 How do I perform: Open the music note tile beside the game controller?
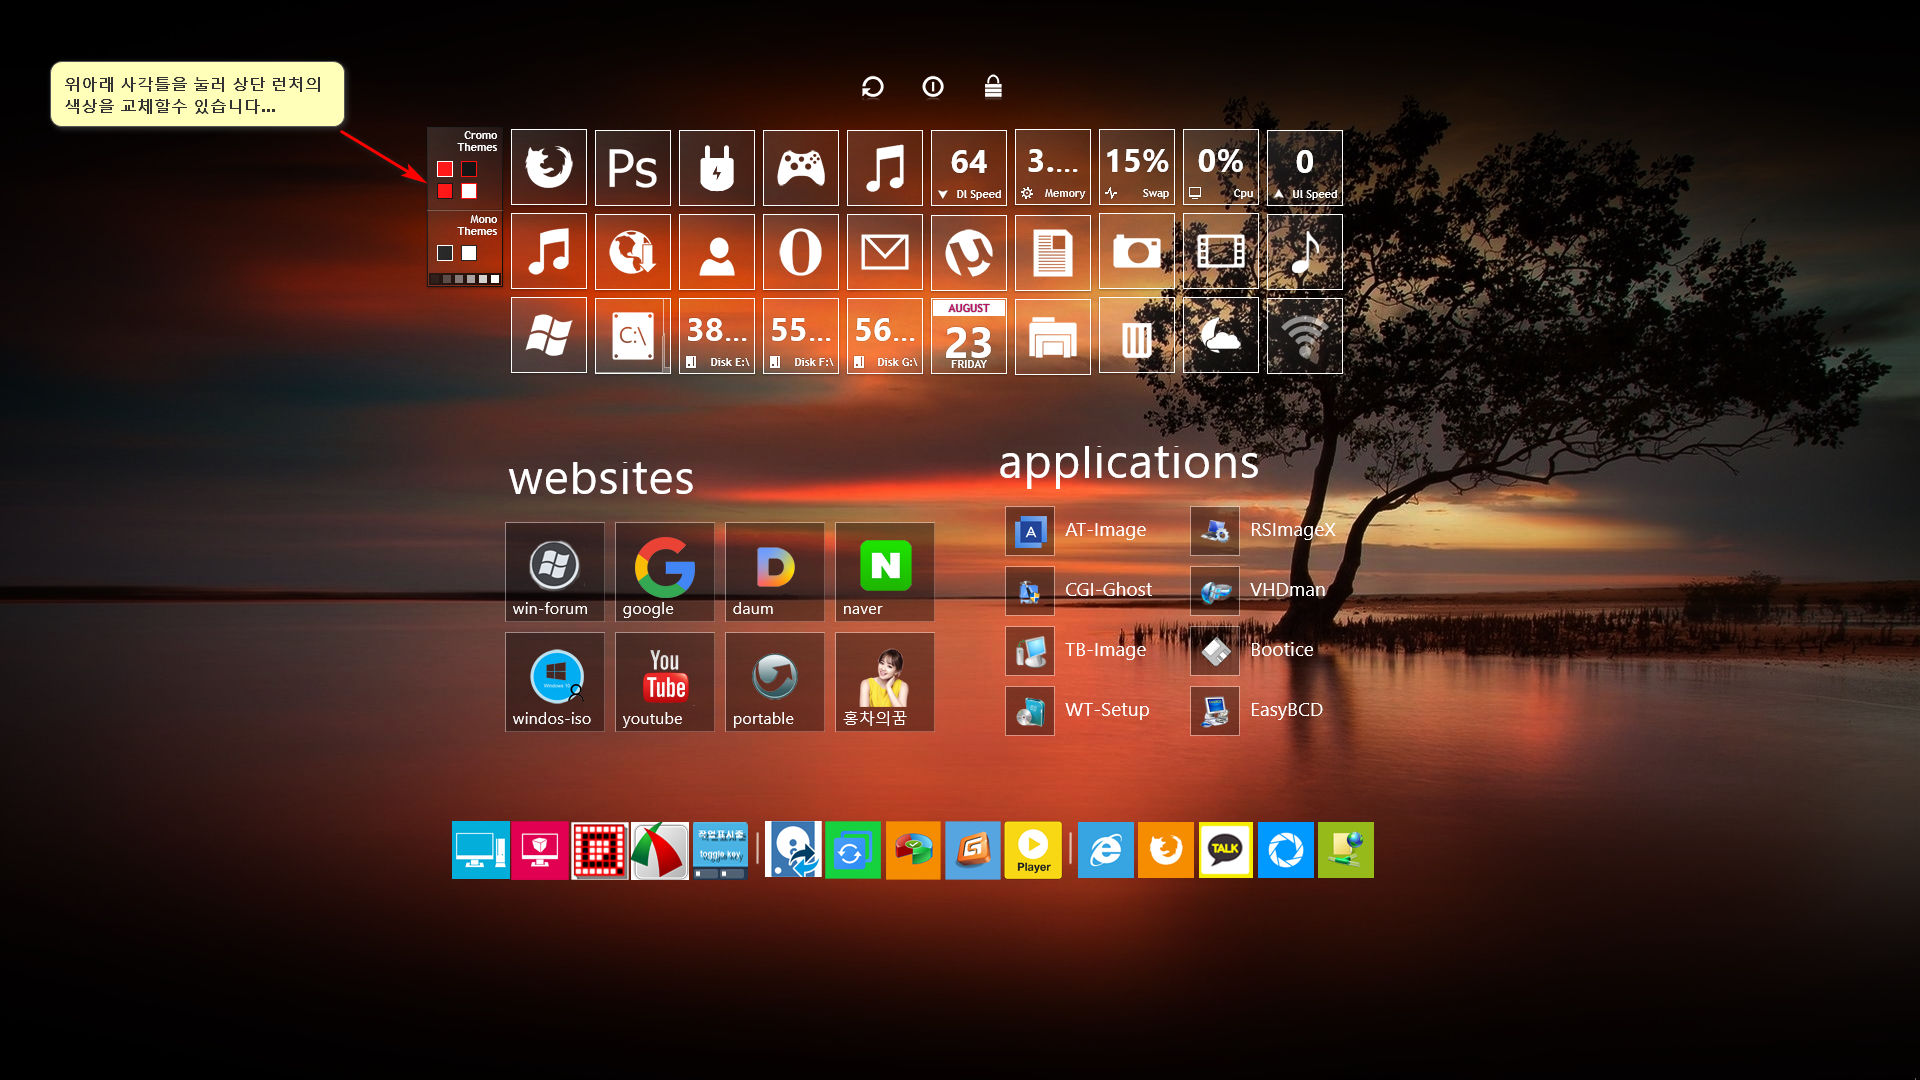(885, 168)
